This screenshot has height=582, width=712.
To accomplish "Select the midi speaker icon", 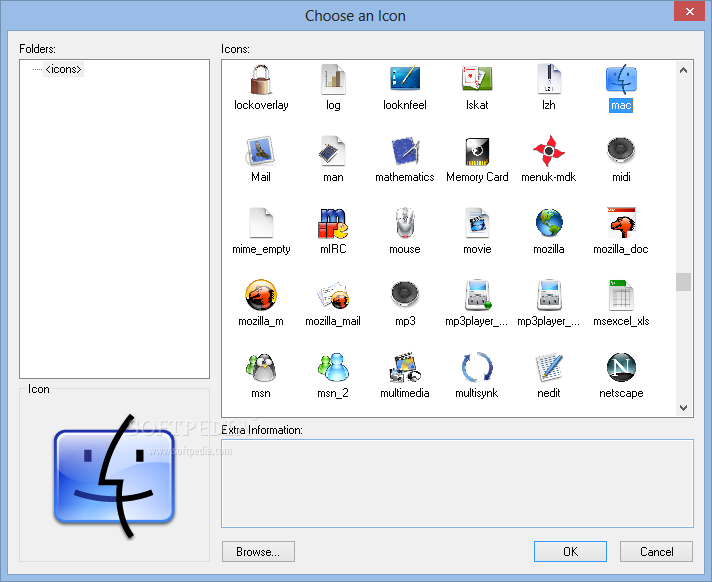I will 621,150.
